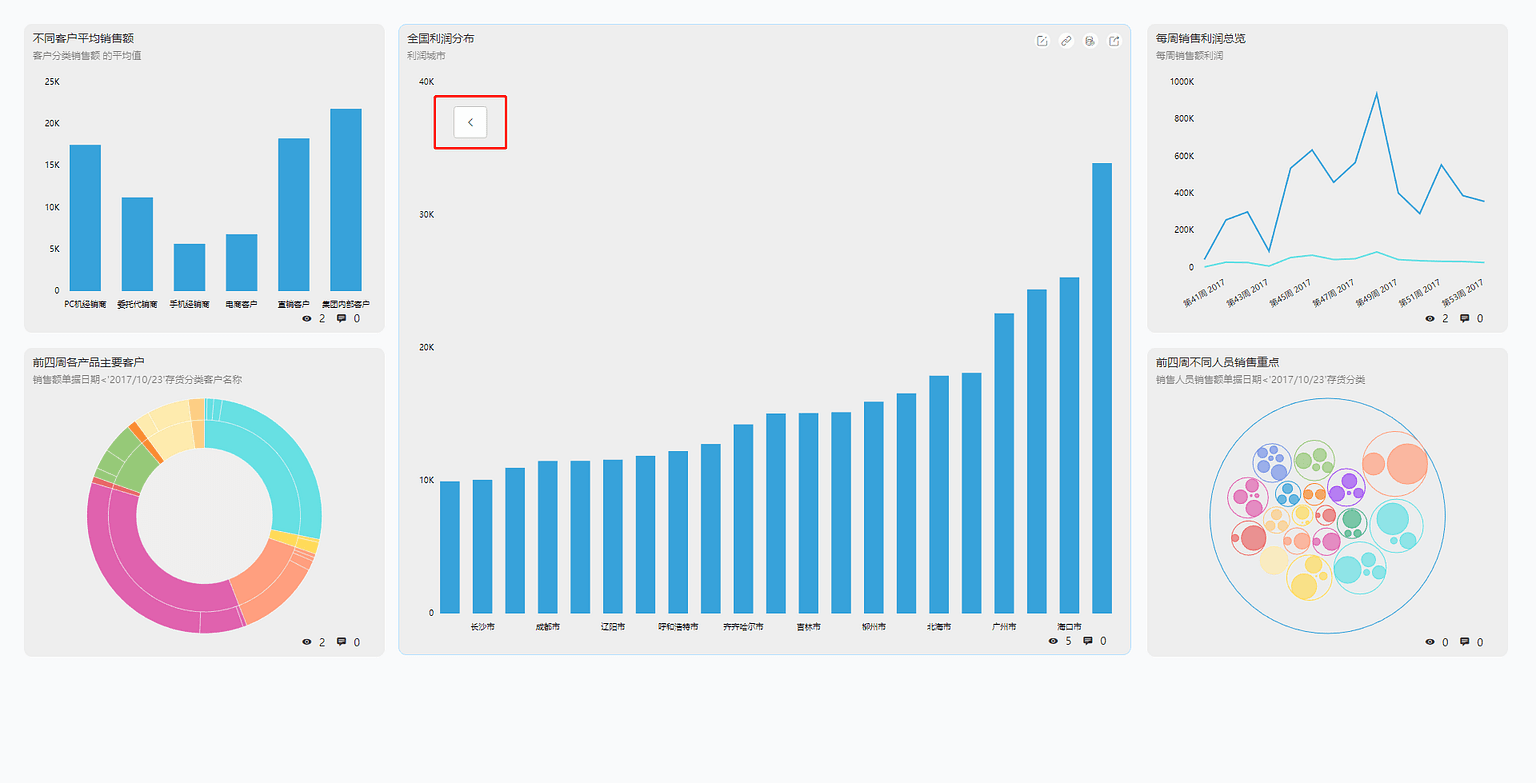This screenshot has height=783, width=1536.
Task: Select the 直销客户 bar
Action: [294, 215]
